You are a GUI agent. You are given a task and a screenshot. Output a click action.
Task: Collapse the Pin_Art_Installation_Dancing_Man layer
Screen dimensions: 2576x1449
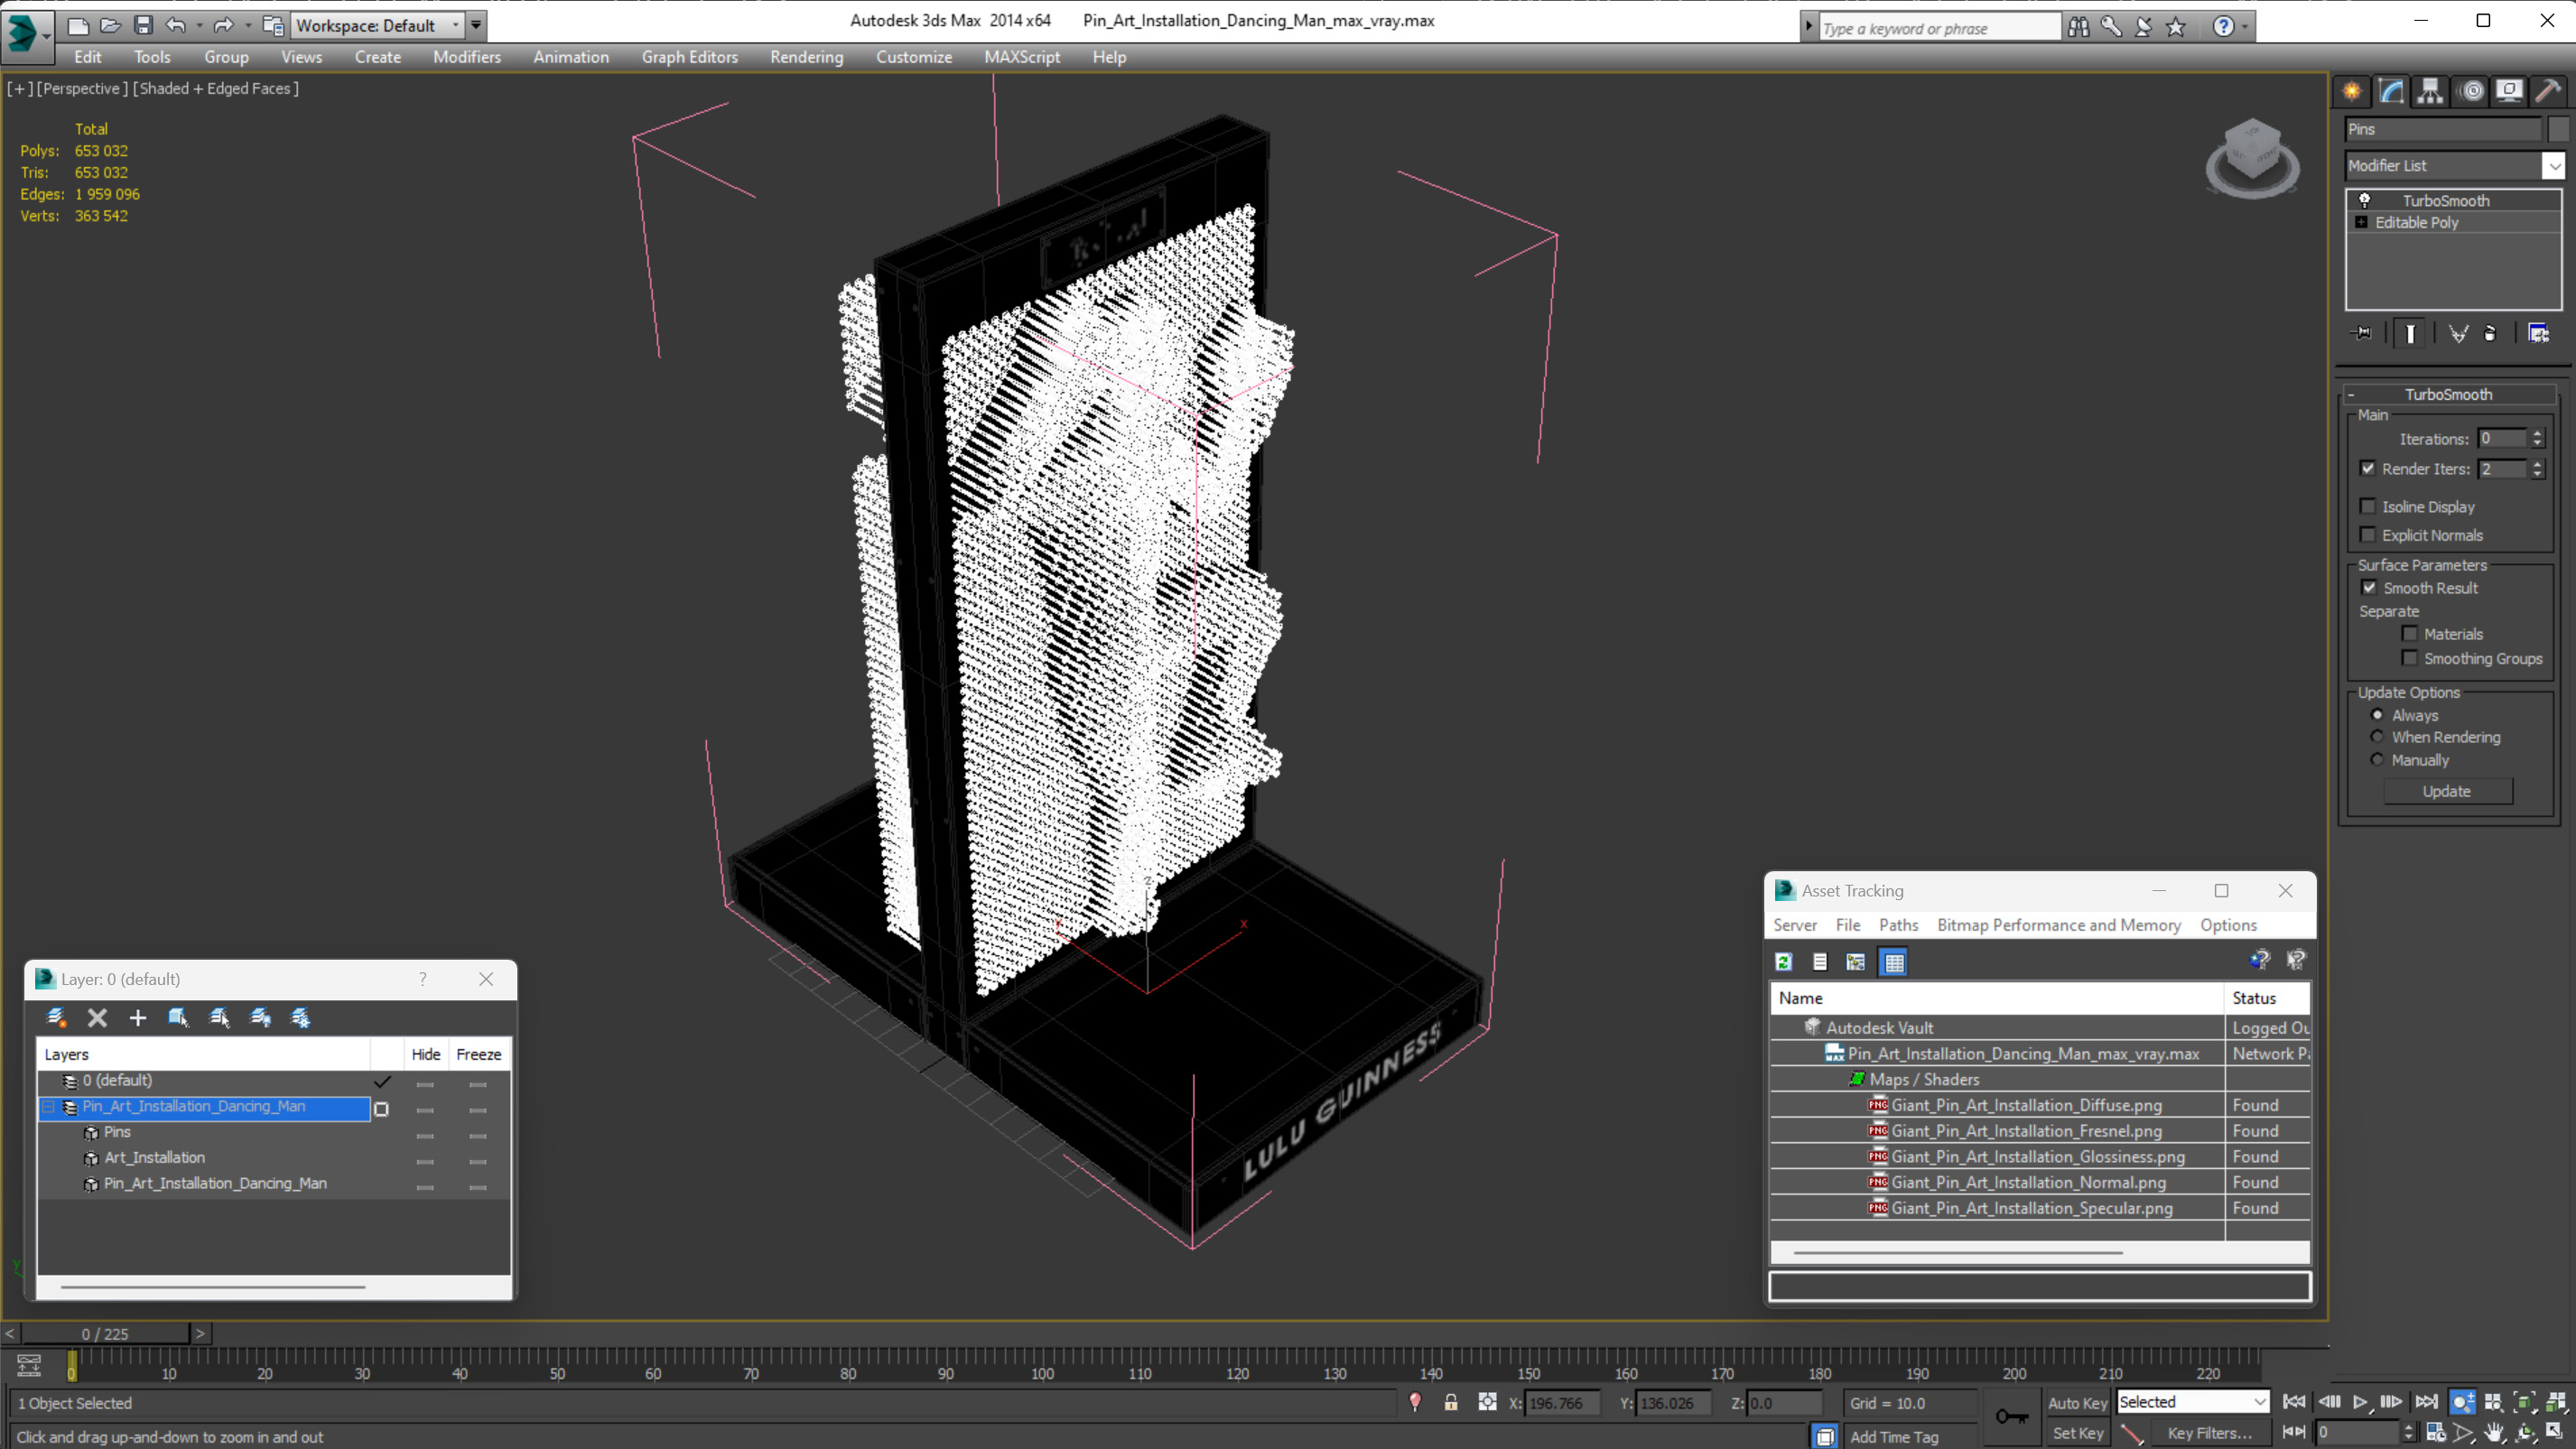pos(48,1106)
